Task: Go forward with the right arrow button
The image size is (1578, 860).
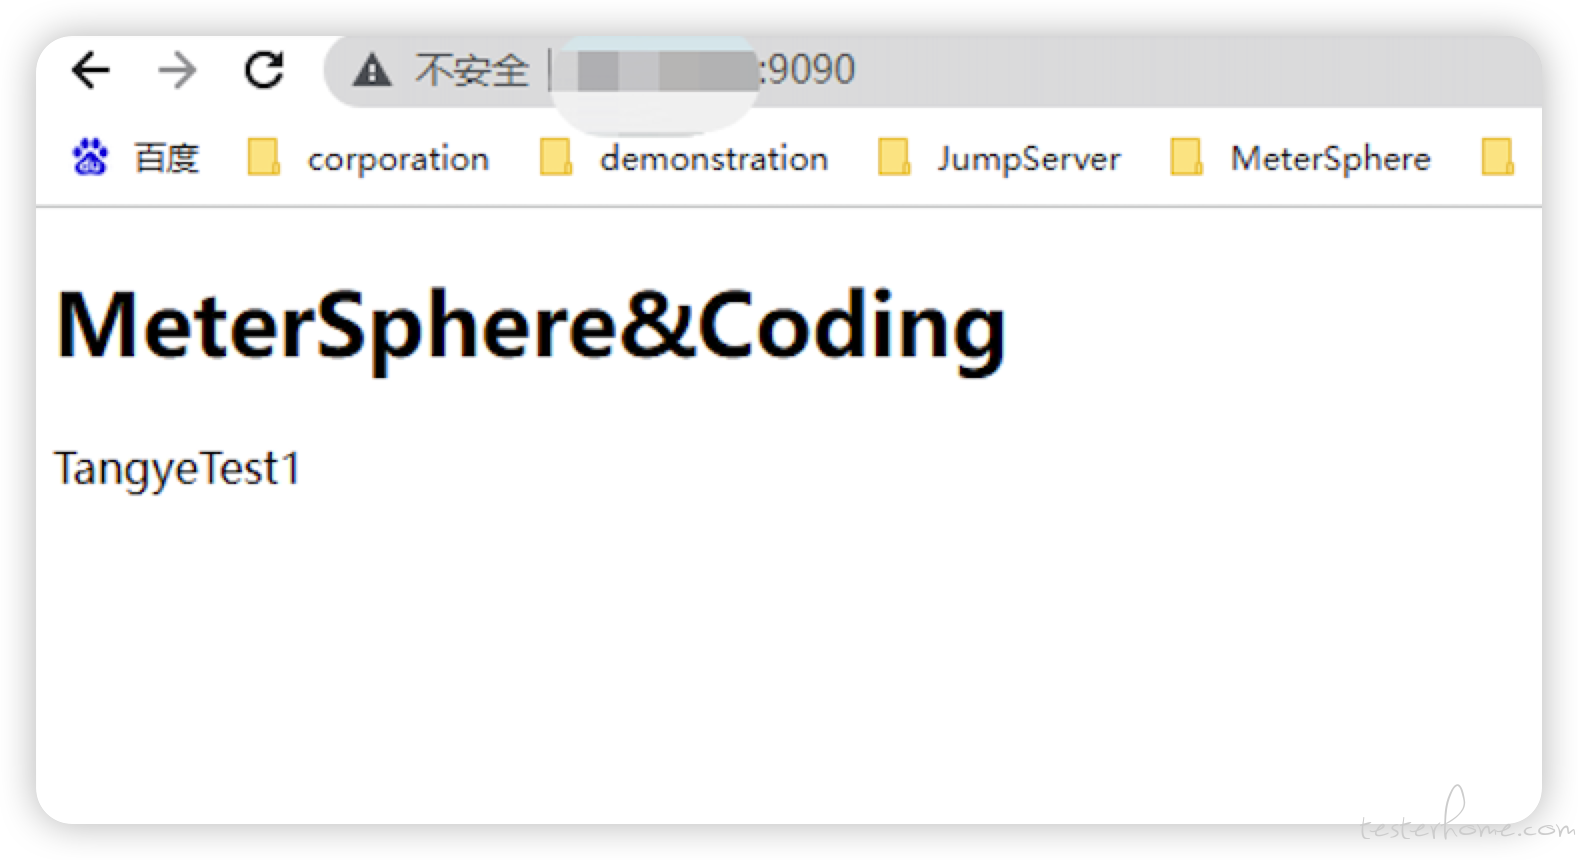Action: pos(177,70)
